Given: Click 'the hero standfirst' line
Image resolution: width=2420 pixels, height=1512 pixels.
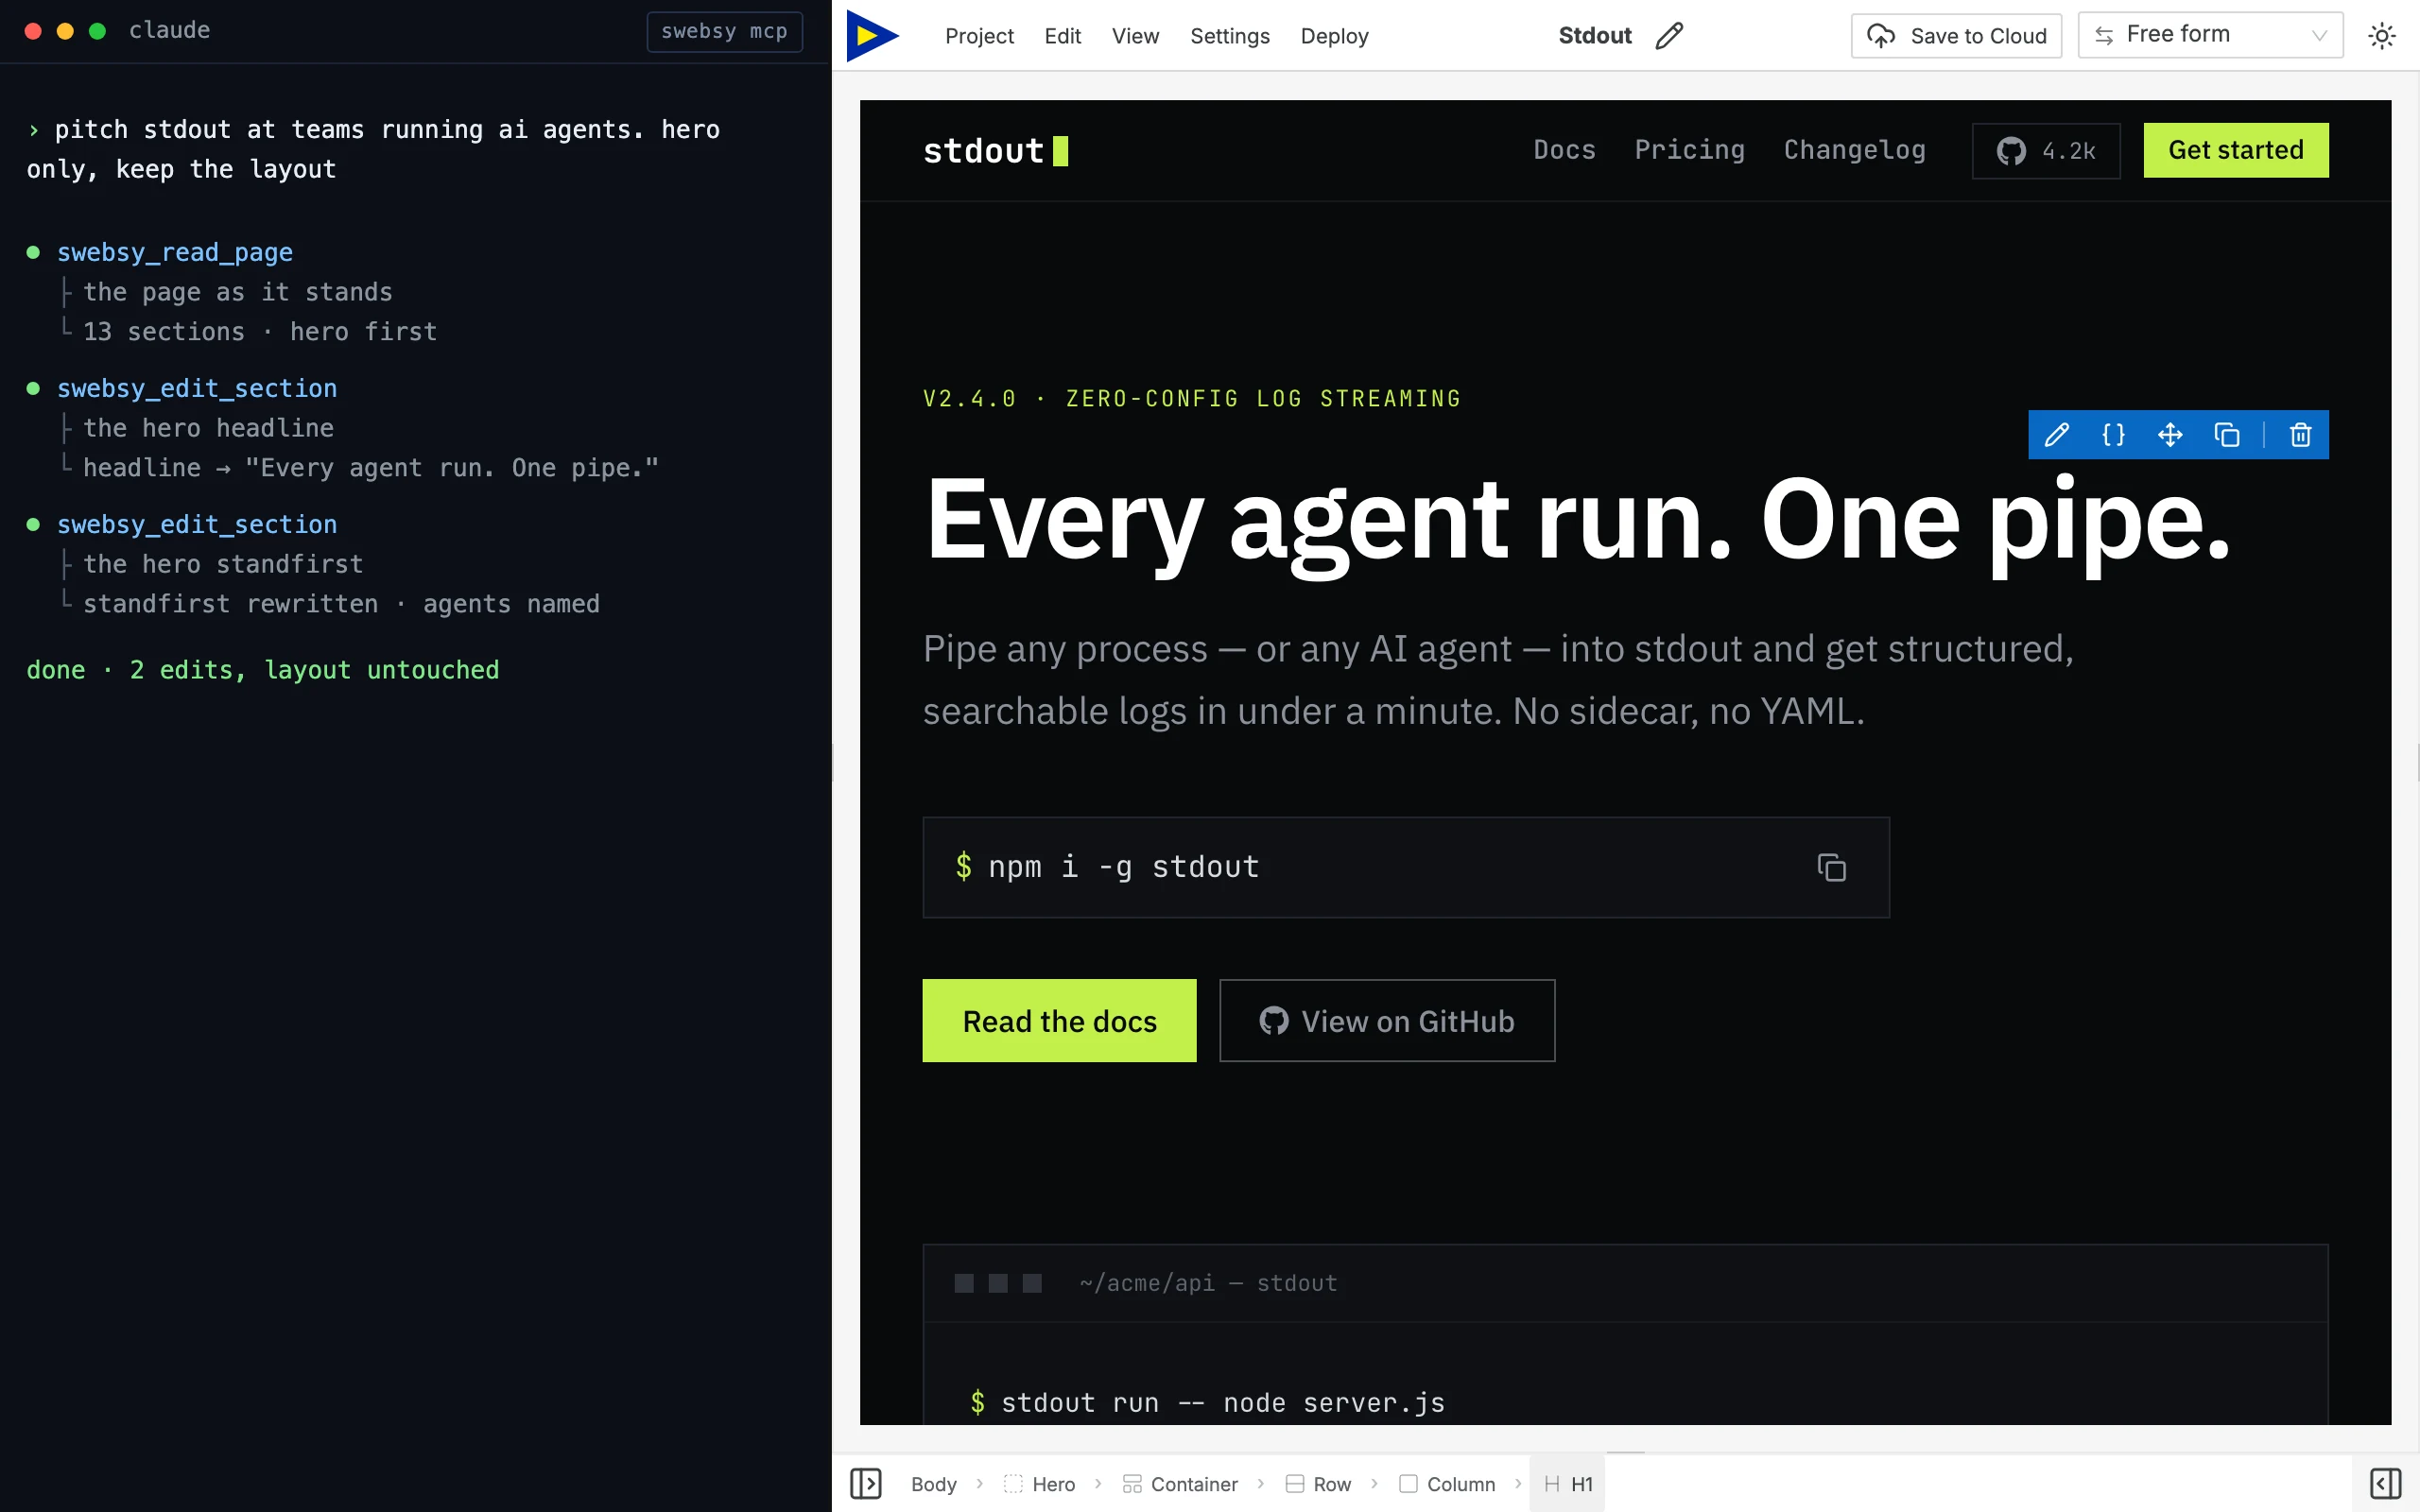Looking at the screenshot, I should coord(223,564).
